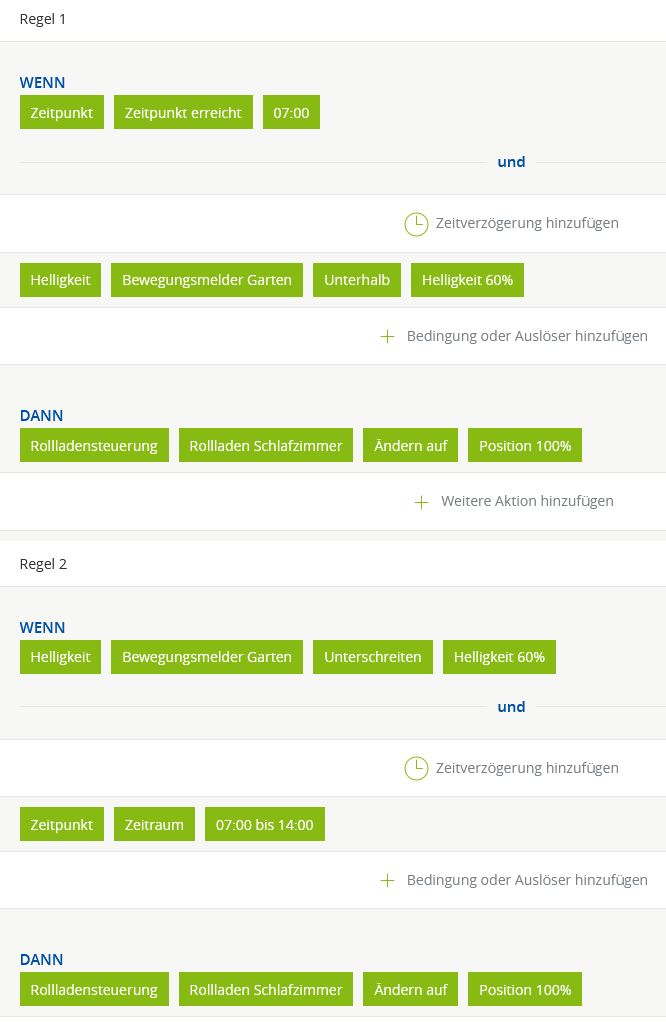This screenshot has height=1022, width=666.
Task: Click 'Rollladen Schlafzimmer' chip in Regel 2 DANN
Action: pos(266,990)
